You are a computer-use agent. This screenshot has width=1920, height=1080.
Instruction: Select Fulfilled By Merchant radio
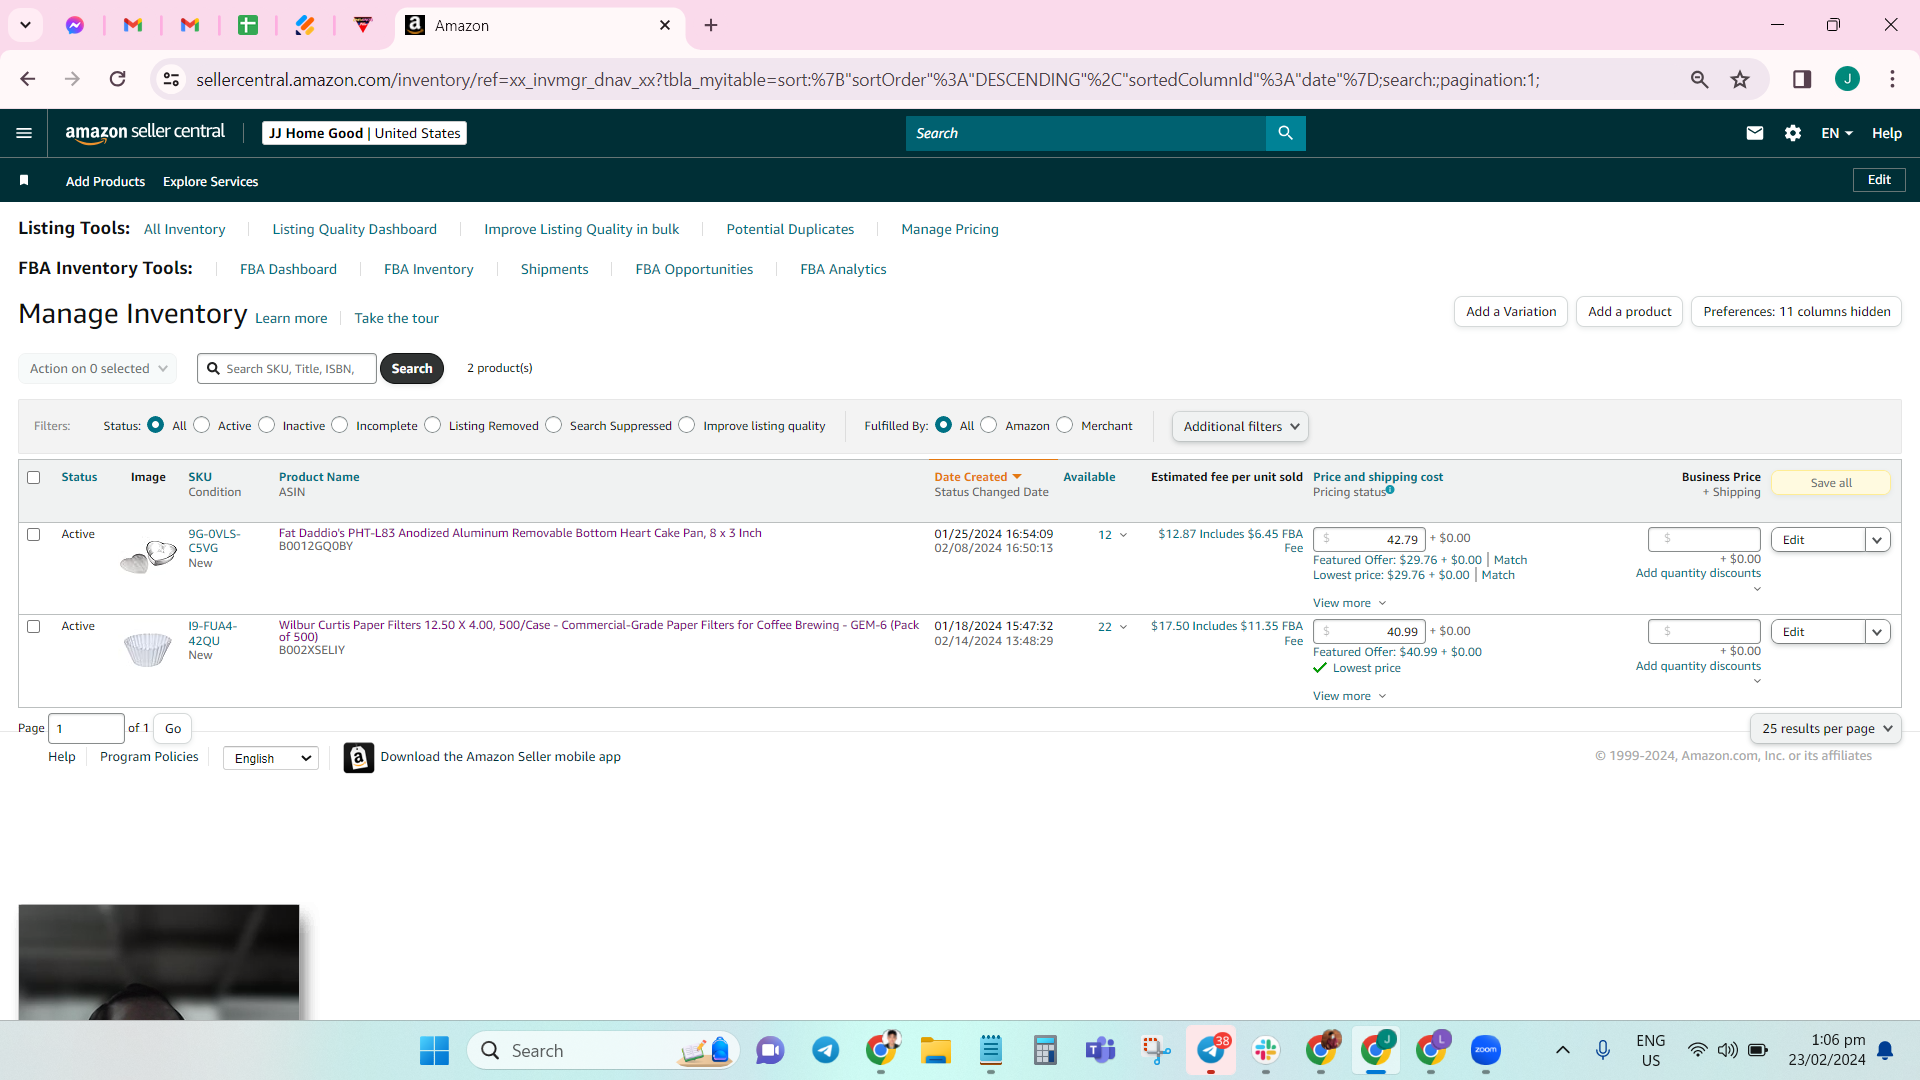pos(1065,425)
